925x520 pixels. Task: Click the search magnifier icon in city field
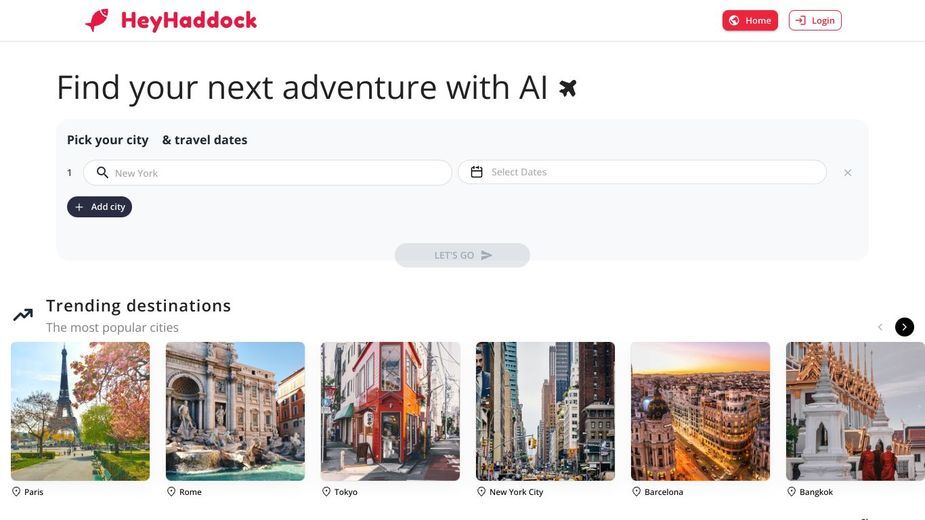point(102,172)
